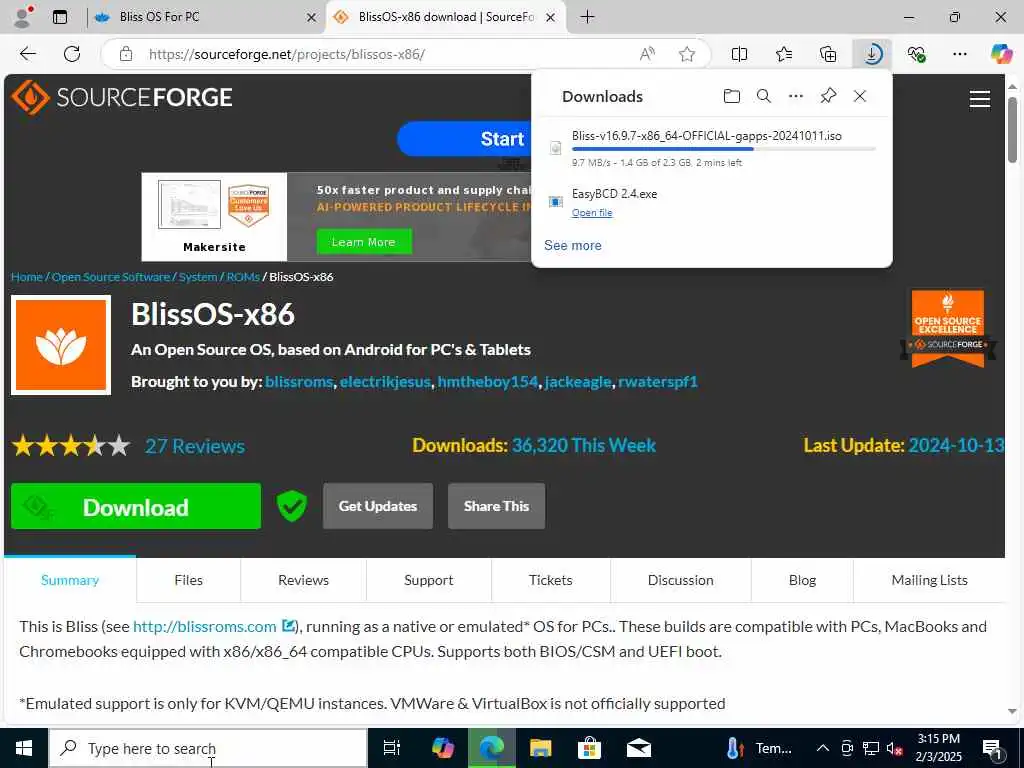
Task: Click the Get Updates button
Action: [377, 506]
